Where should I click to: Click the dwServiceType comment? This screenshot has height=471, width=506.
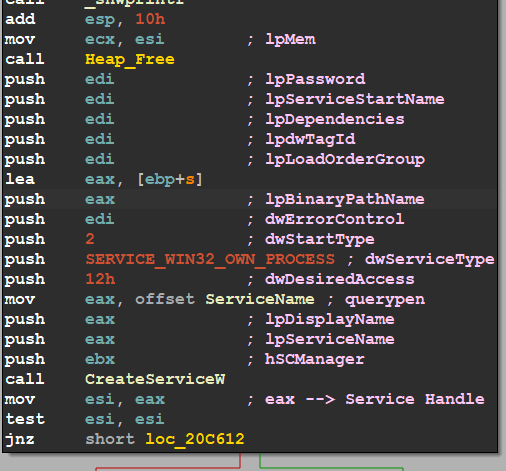(x=429, y=259)
